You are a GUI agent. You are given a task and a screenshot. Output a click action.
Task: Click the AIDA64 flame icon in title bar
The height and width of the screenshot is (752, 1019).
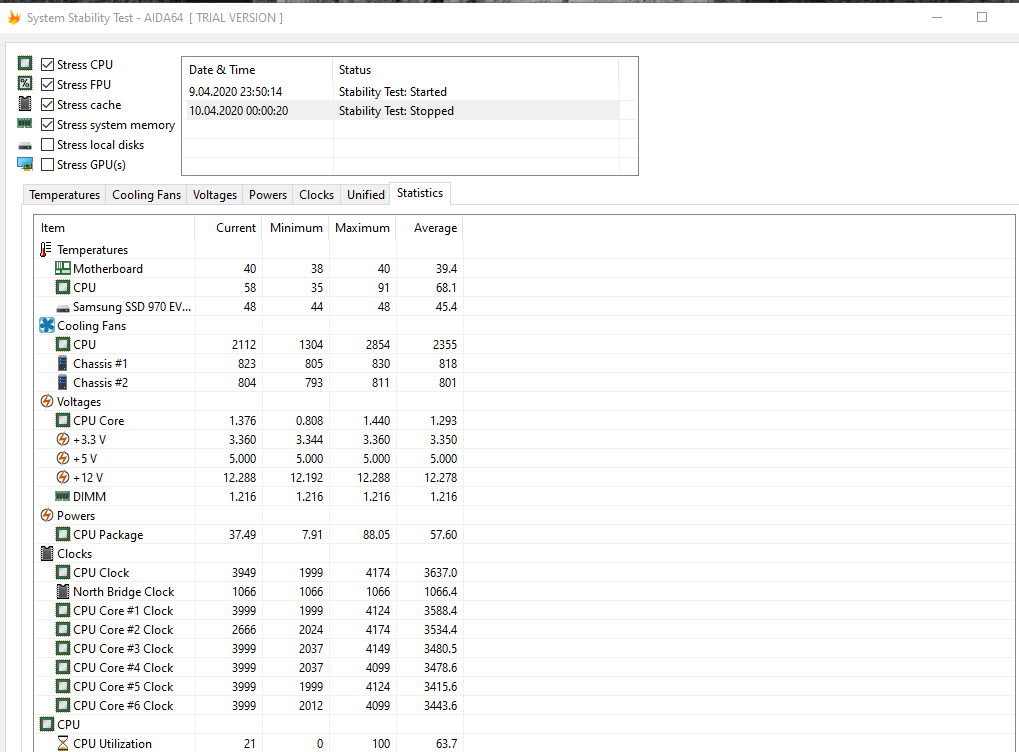[x=14, y=18]
